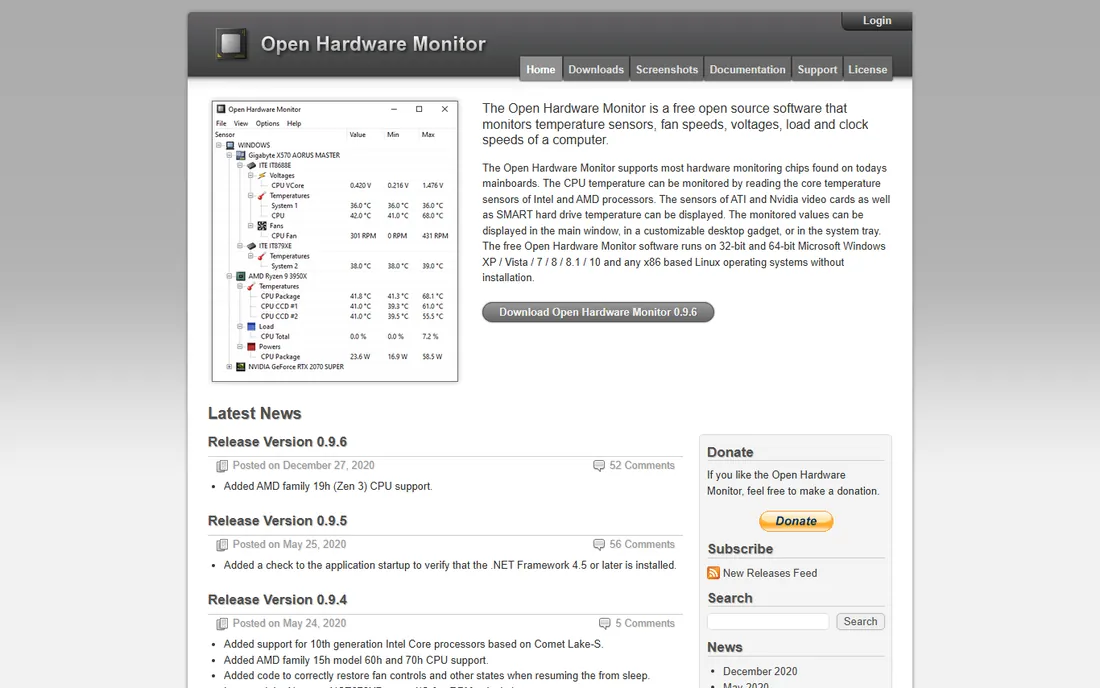1100x688 pixels.
Task: Collapse the Powers node in screenshot
Action: click(x=240, y=346)
